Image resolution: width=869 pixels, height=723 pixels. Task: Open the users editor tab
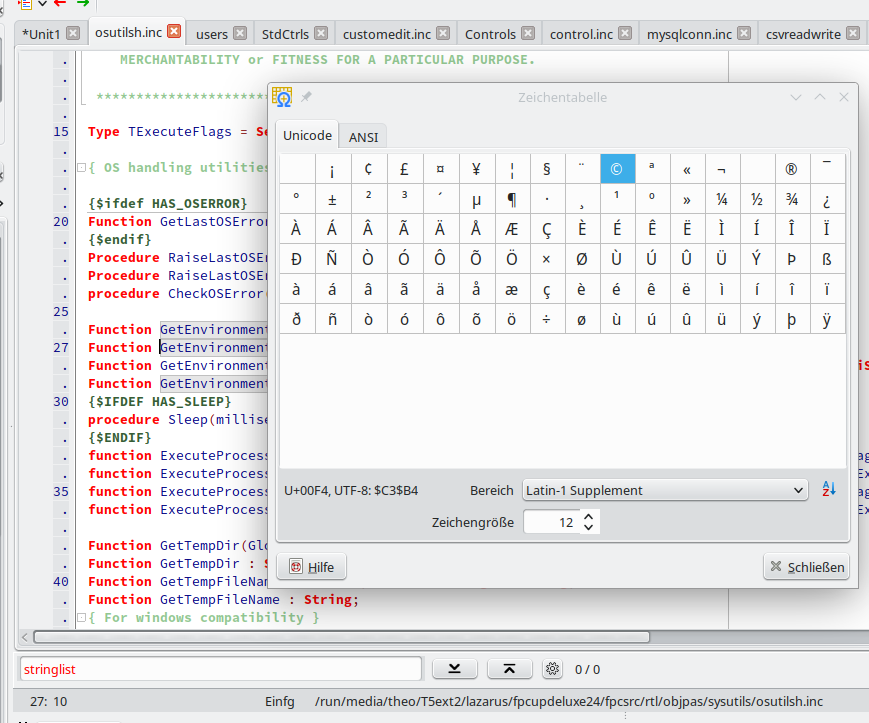(212, 34)
